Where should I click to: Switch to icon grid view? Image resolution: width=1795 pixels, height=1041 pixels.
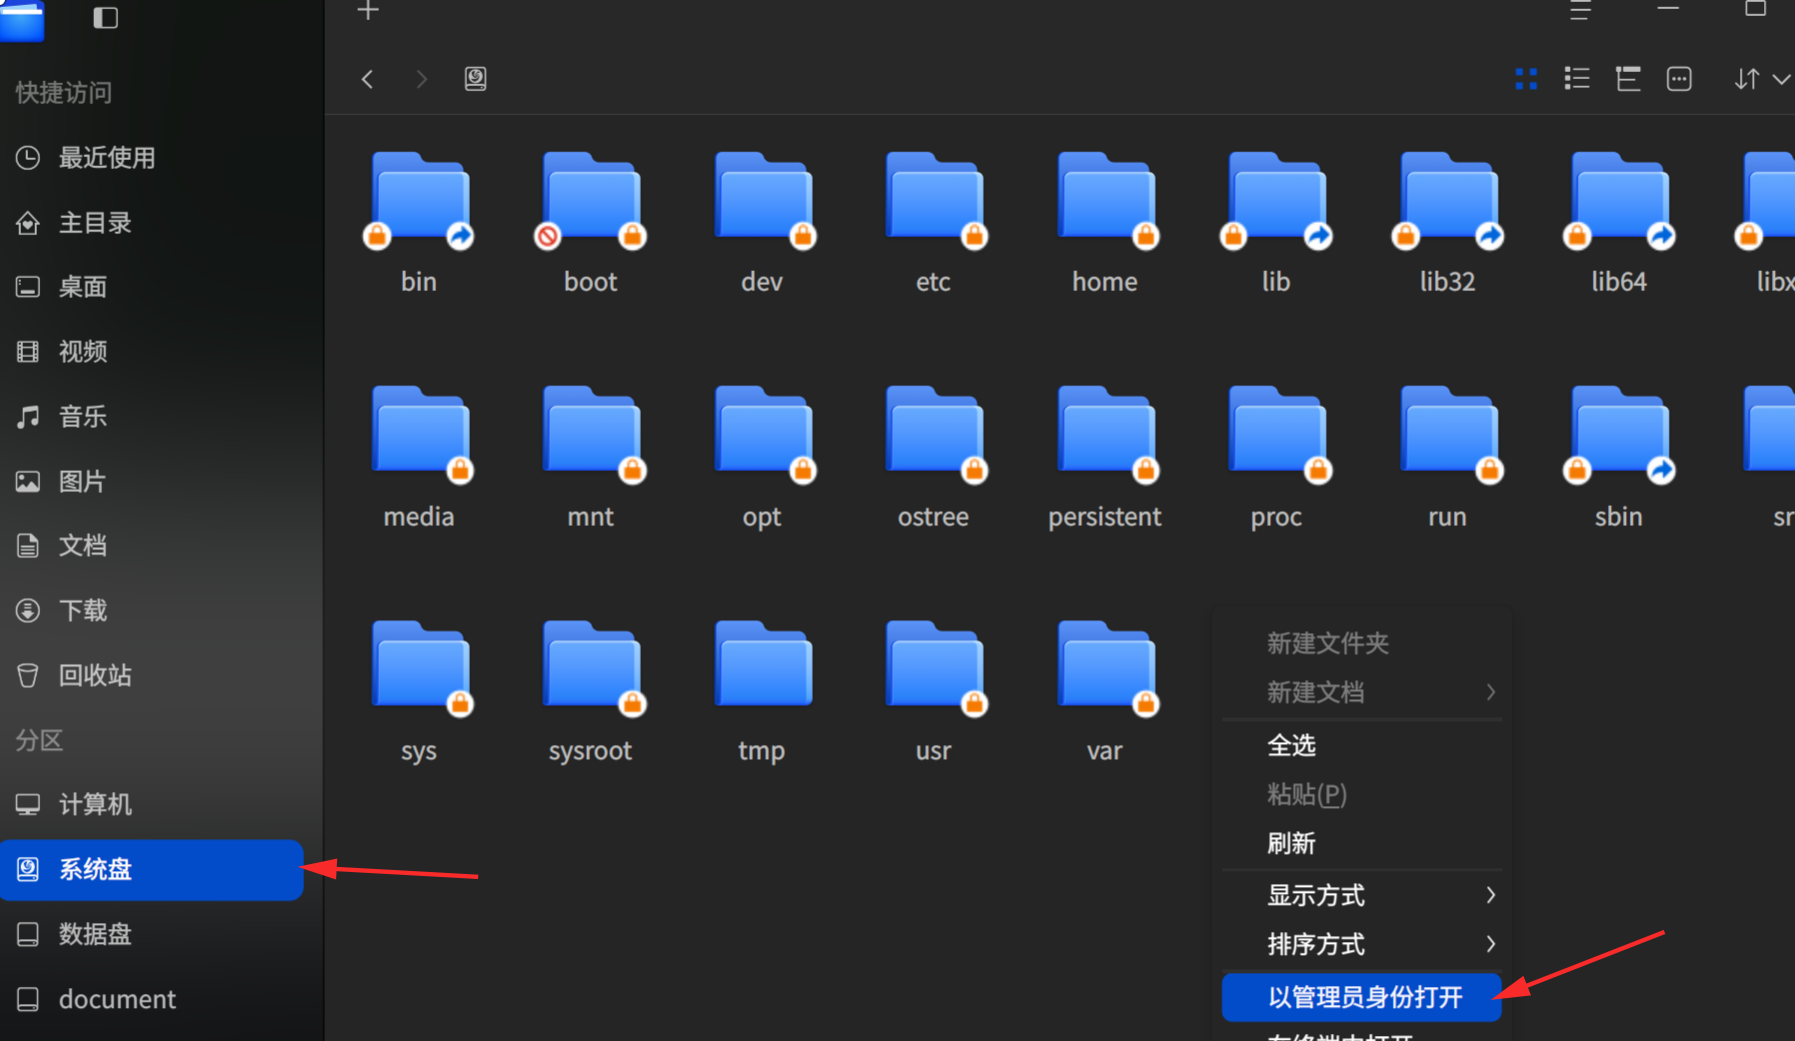[1526, 79]
